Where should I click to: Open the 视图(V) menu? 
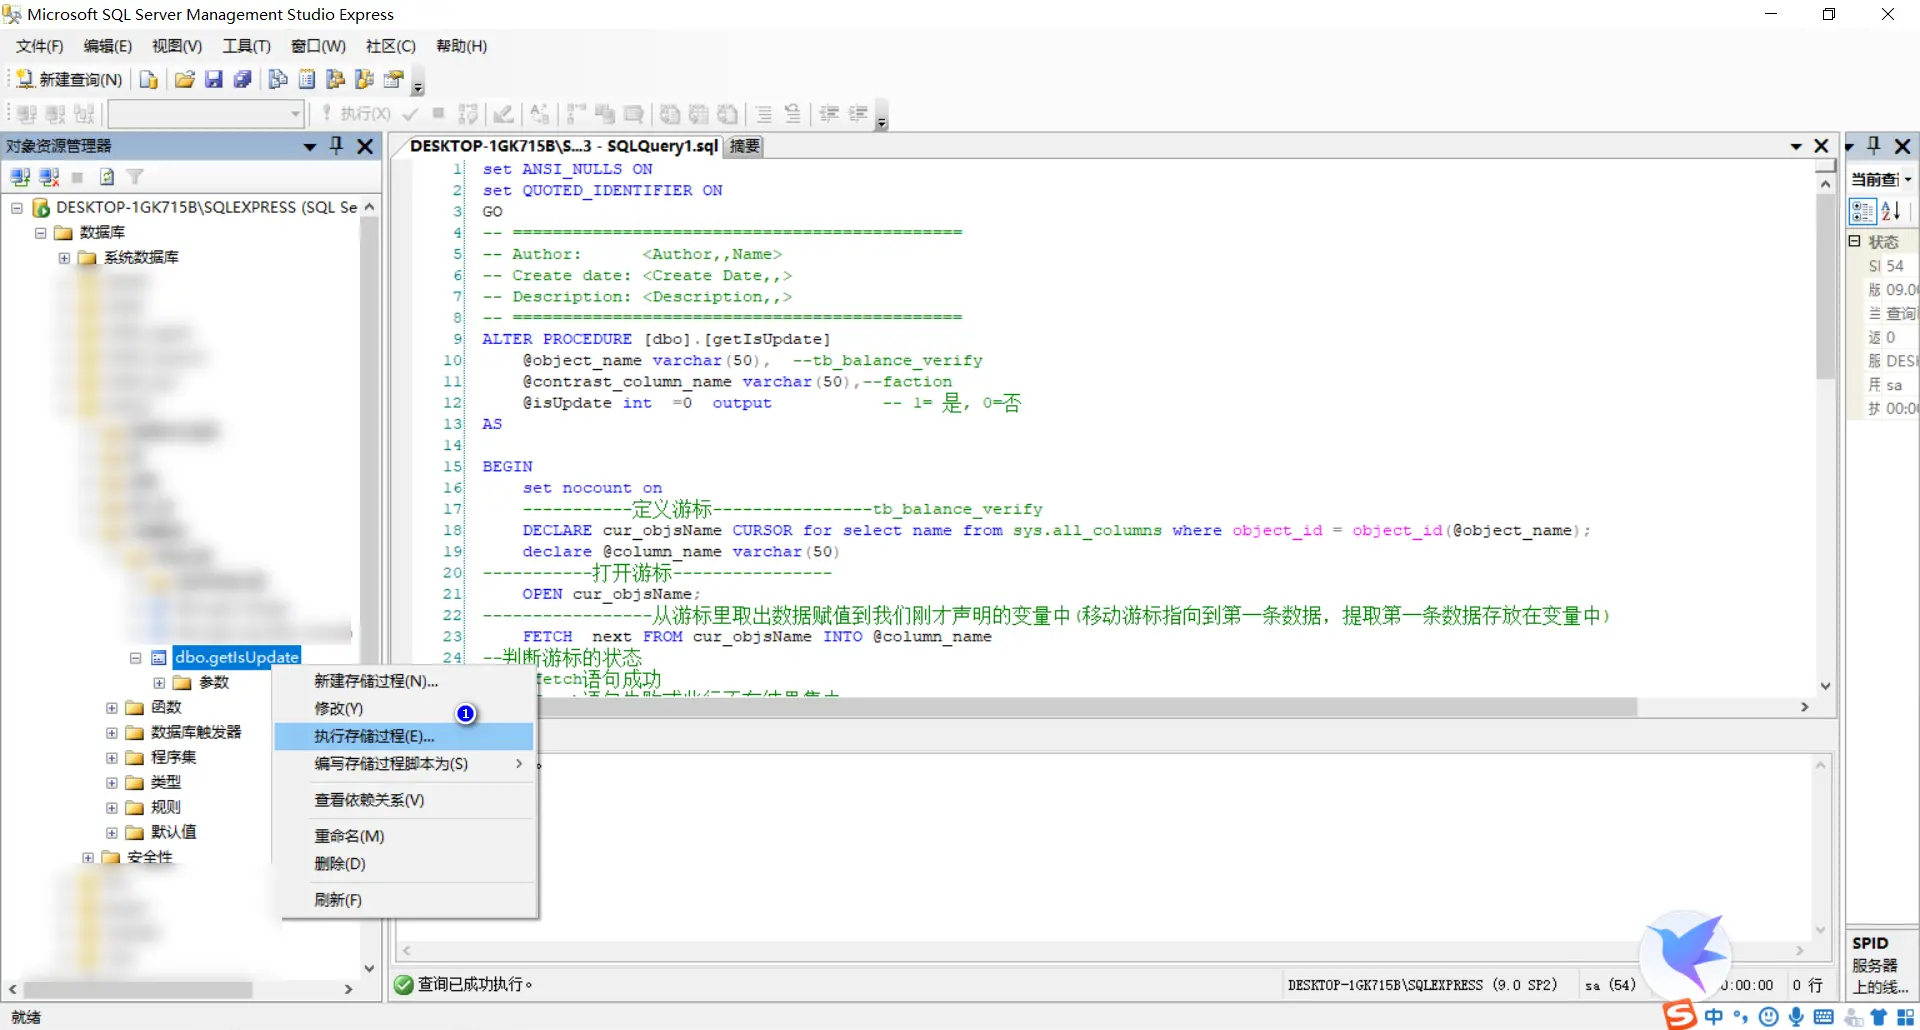(177, 46)
